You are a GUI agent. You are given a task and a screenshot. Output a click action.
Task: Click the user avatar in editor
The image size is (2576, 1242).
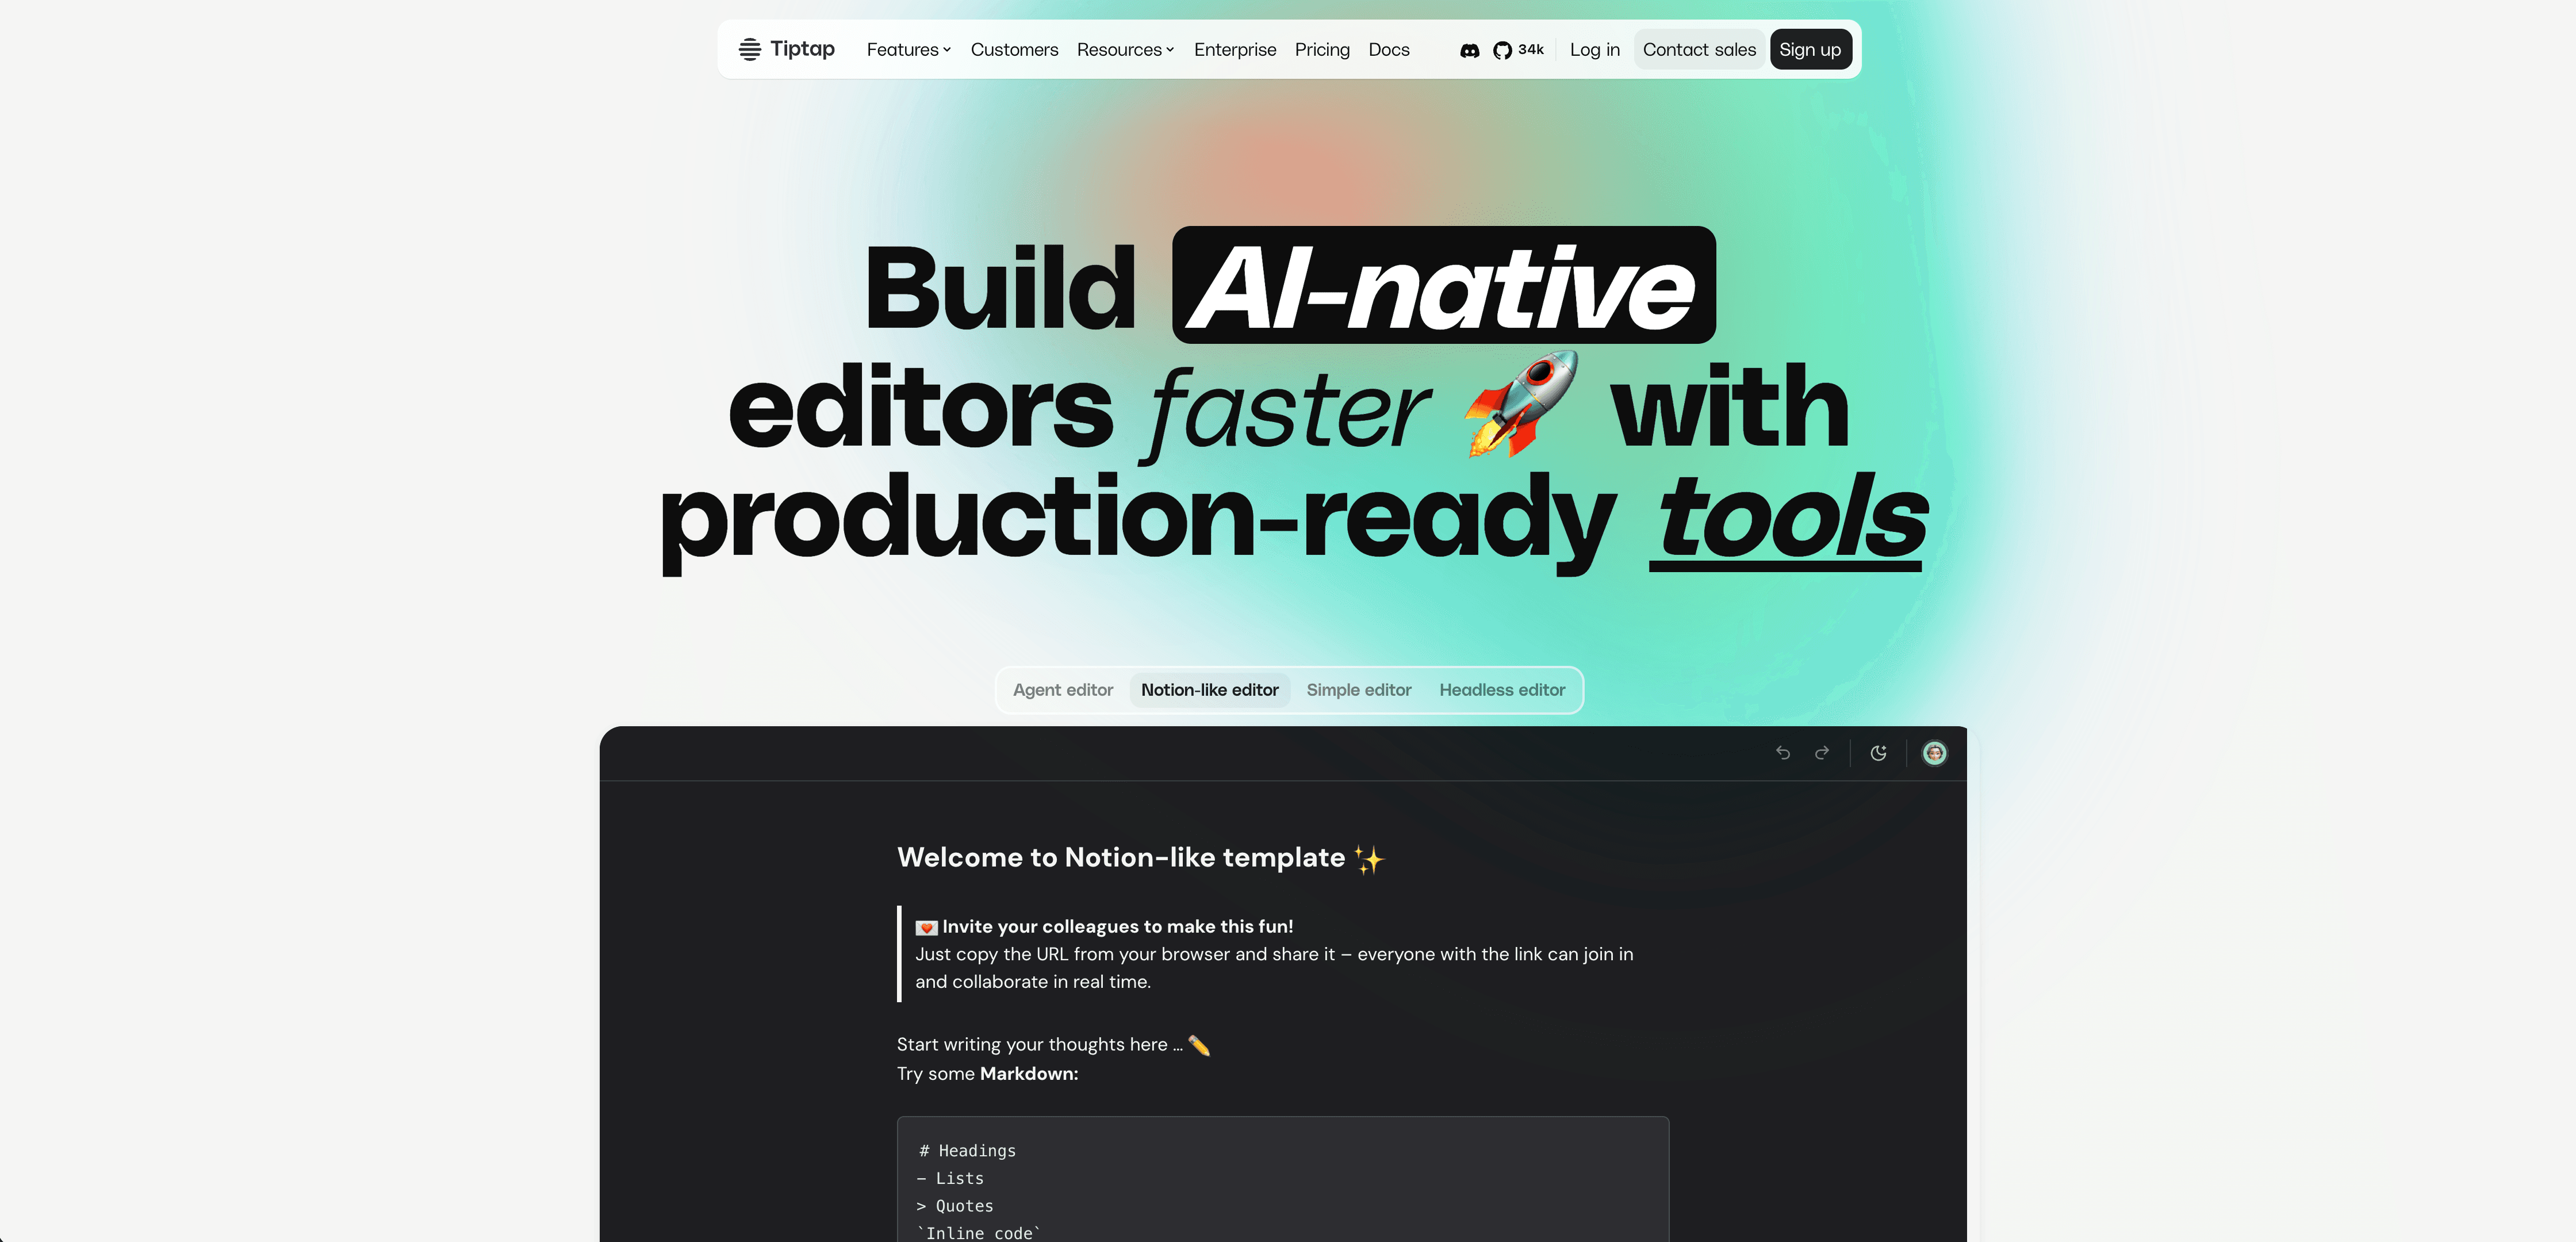click(1934, 753)
